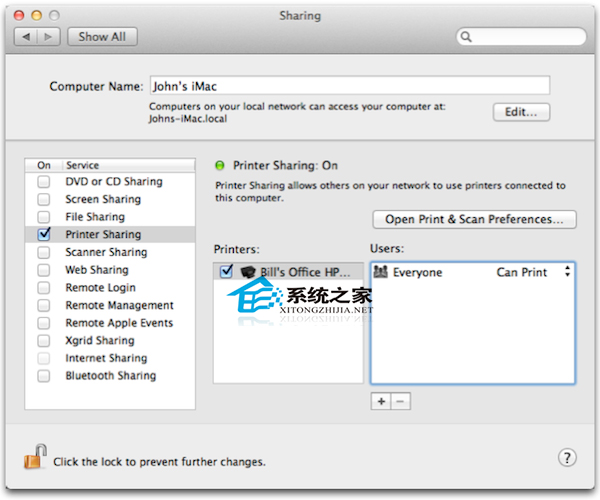
Task: Enable Remote Management checkbox
Action: click(44, 305)
